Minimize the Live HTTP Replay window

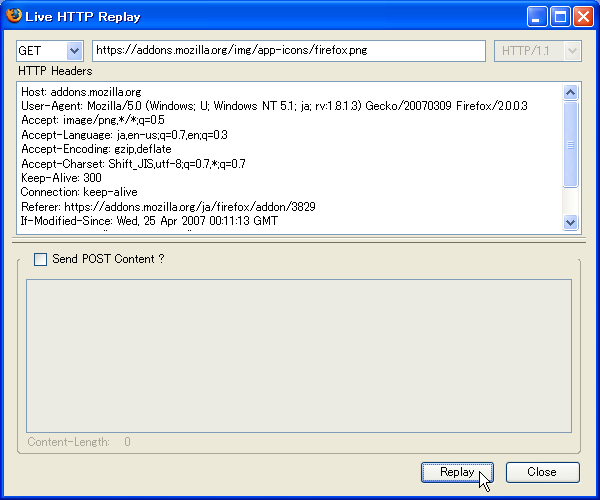point(536,17)
